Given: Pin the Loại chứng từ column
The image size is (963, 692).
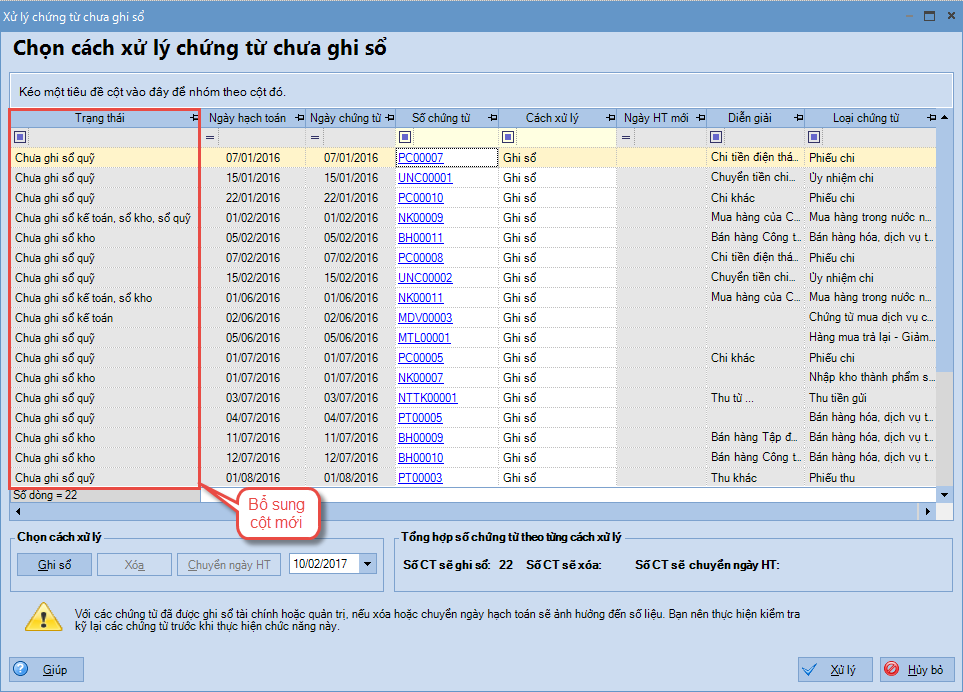Looking at the screenshot, I should 932,118.
